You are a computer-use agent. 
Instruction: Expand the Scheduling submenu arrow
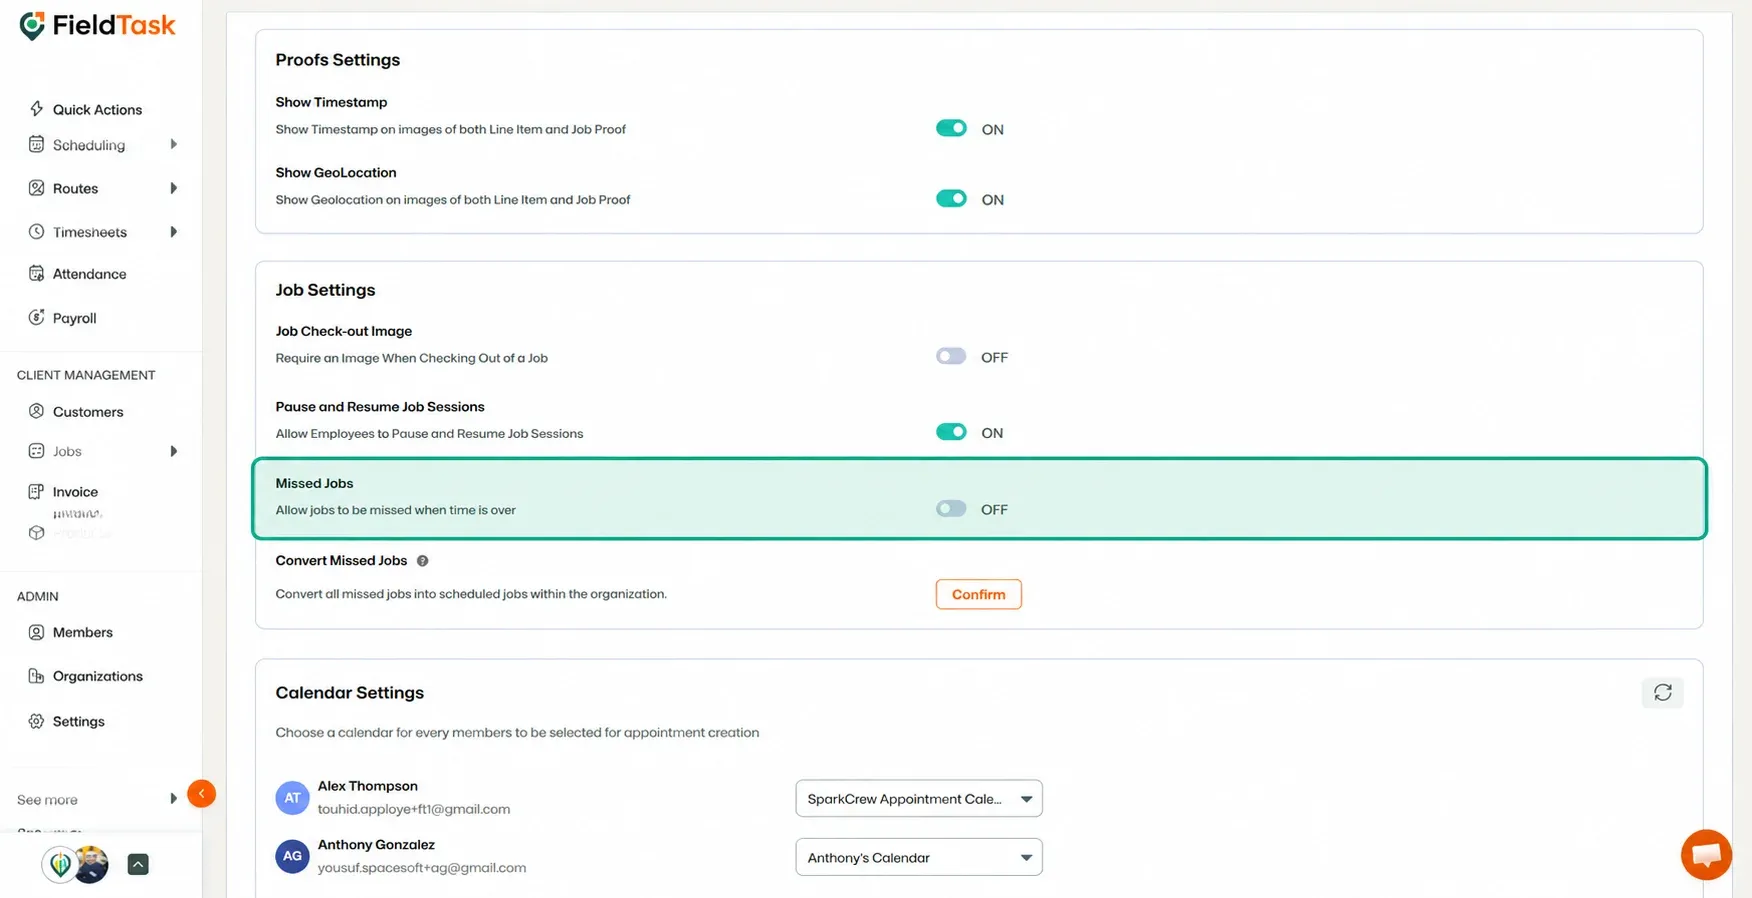pyautogui.click(x=174, y=144)
